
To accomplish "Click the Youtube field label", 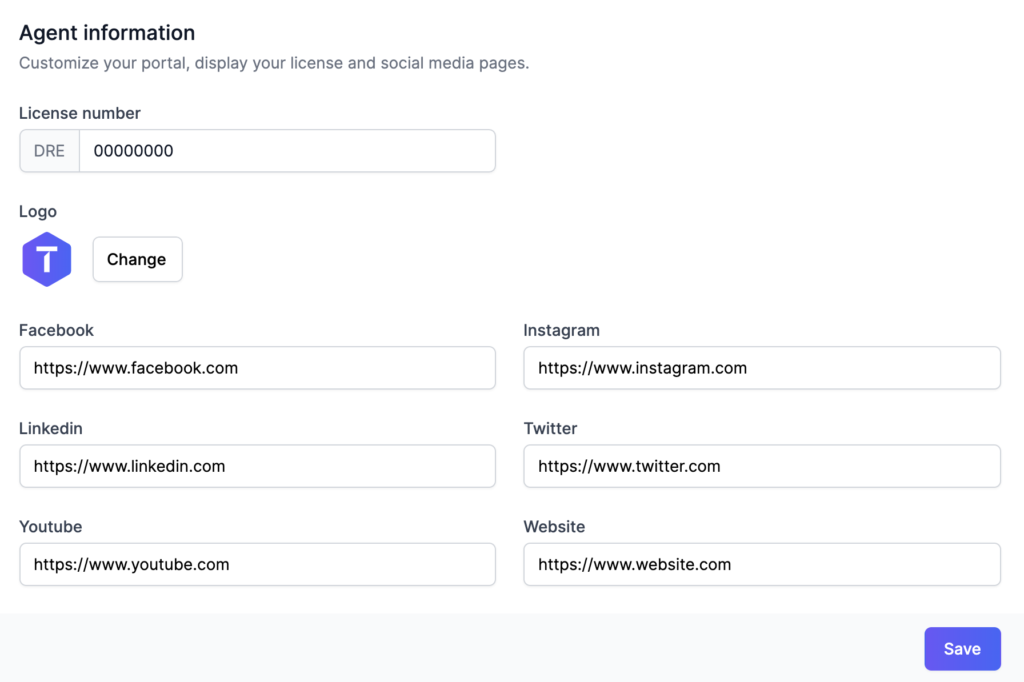I will pyautogui.click(x=51, y=527).
